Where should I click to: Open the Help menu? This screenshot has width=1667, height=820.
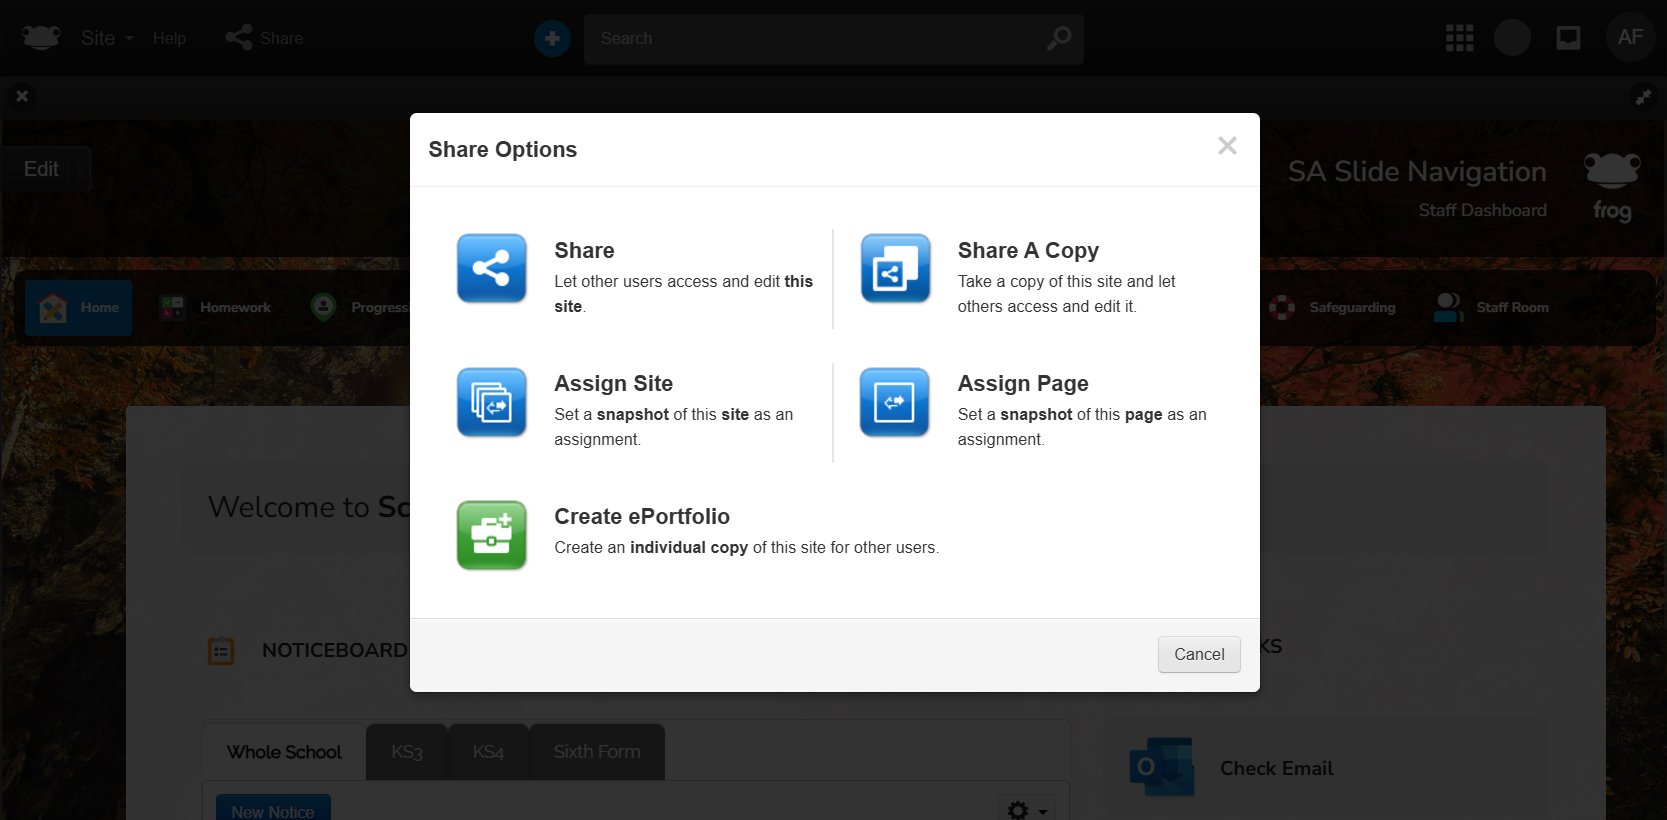pos(169,38)
